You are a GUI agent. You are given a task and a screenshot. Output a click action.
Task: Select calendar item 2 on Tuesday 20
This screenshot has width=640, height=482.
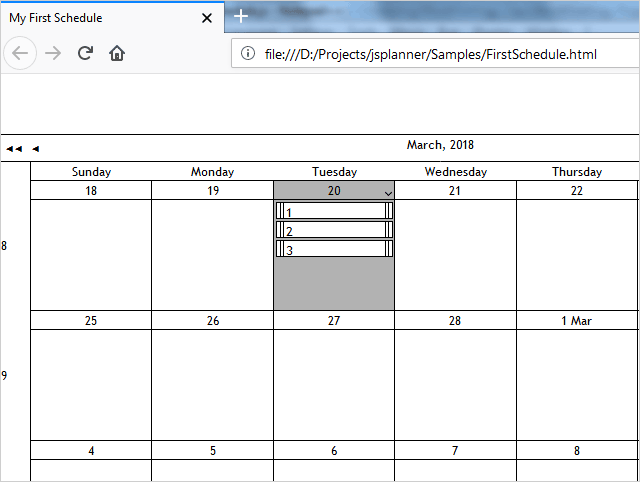click(x=334, y=230)
